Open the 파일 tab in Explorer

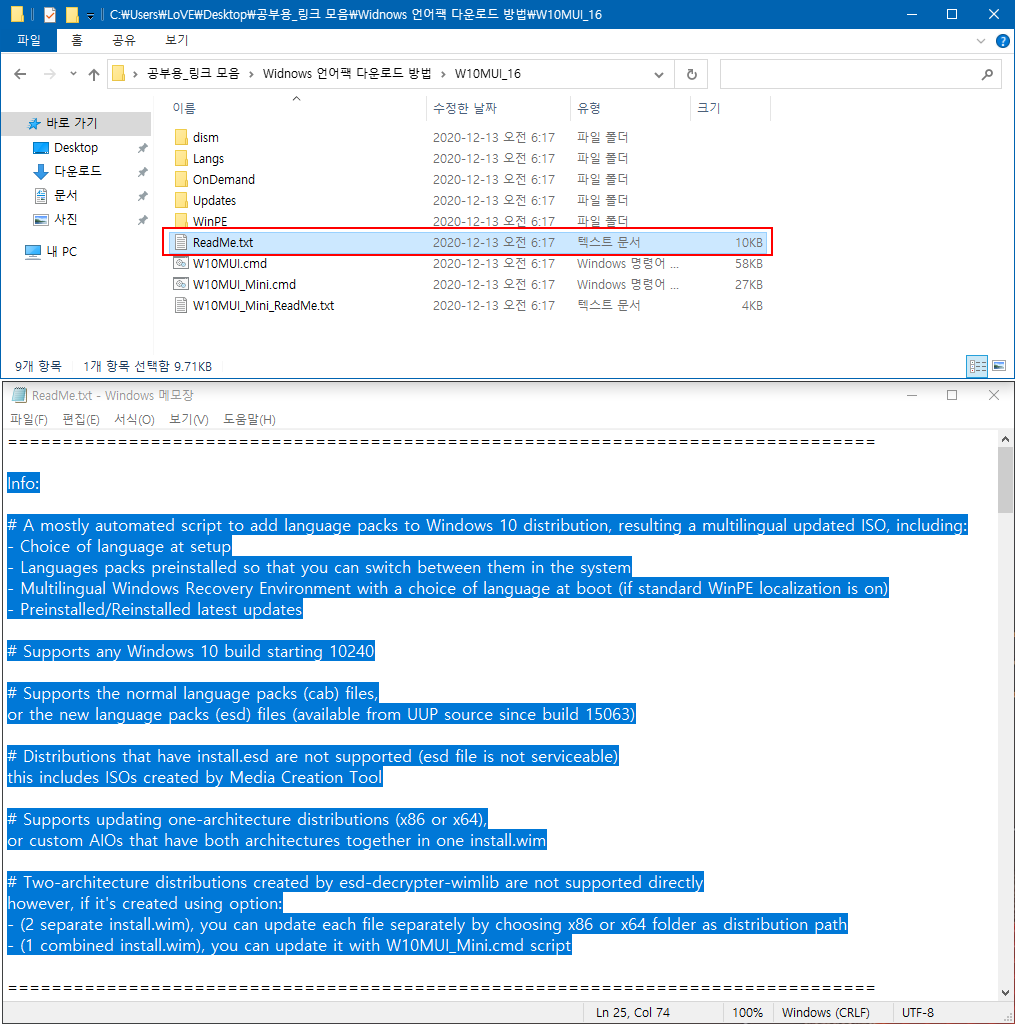(x=29, y=40)
